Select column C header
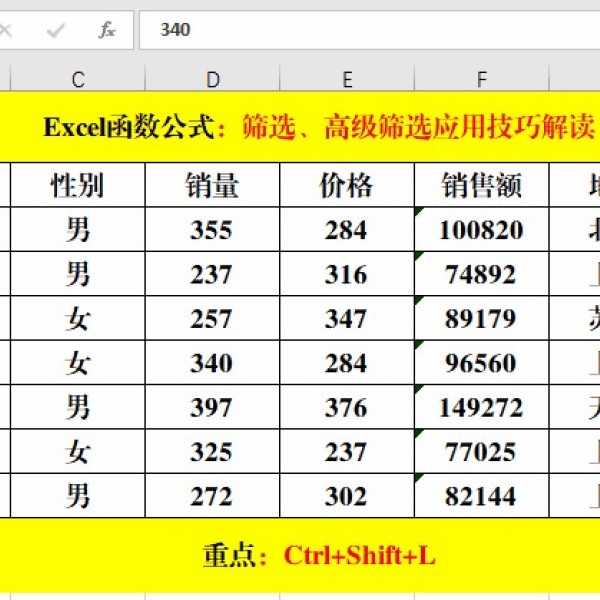 point(78,79)
